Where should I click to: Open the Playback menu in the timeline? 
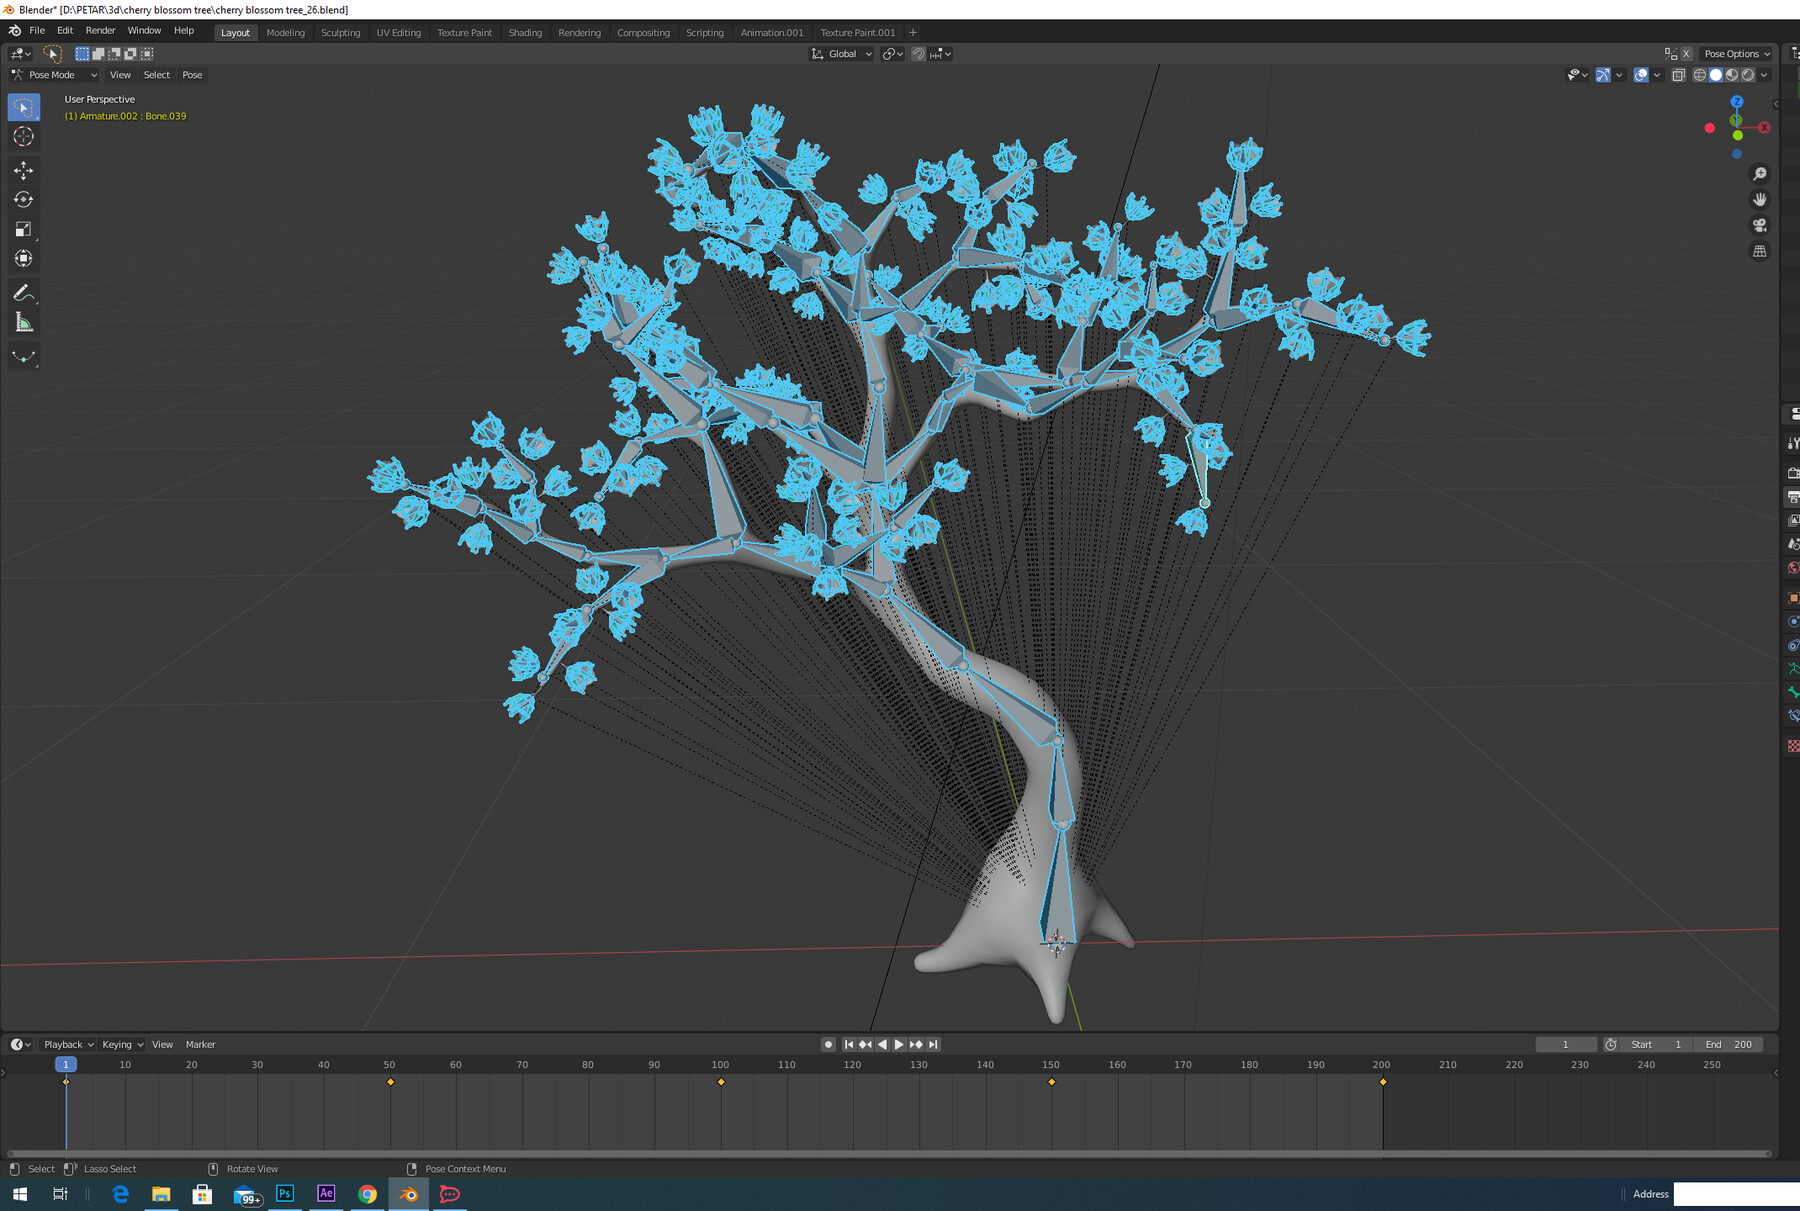pyautogui.click(x=63, y=1044)
